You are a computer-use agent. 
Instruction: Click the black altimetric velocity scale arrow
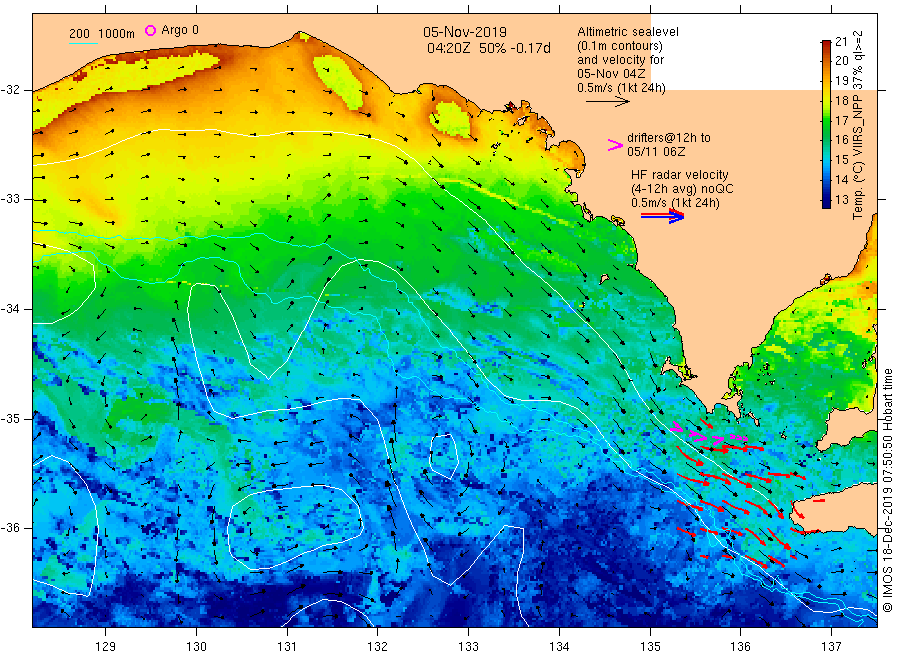pyautogui.click(x=607, y=102)
